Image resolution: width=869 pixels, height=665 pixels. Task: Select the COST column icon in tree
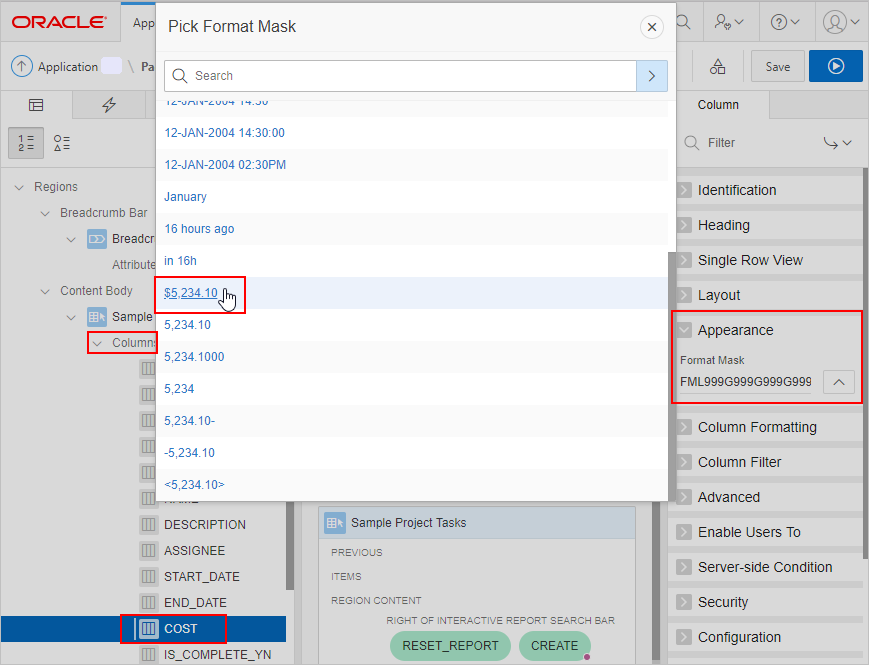146,628
